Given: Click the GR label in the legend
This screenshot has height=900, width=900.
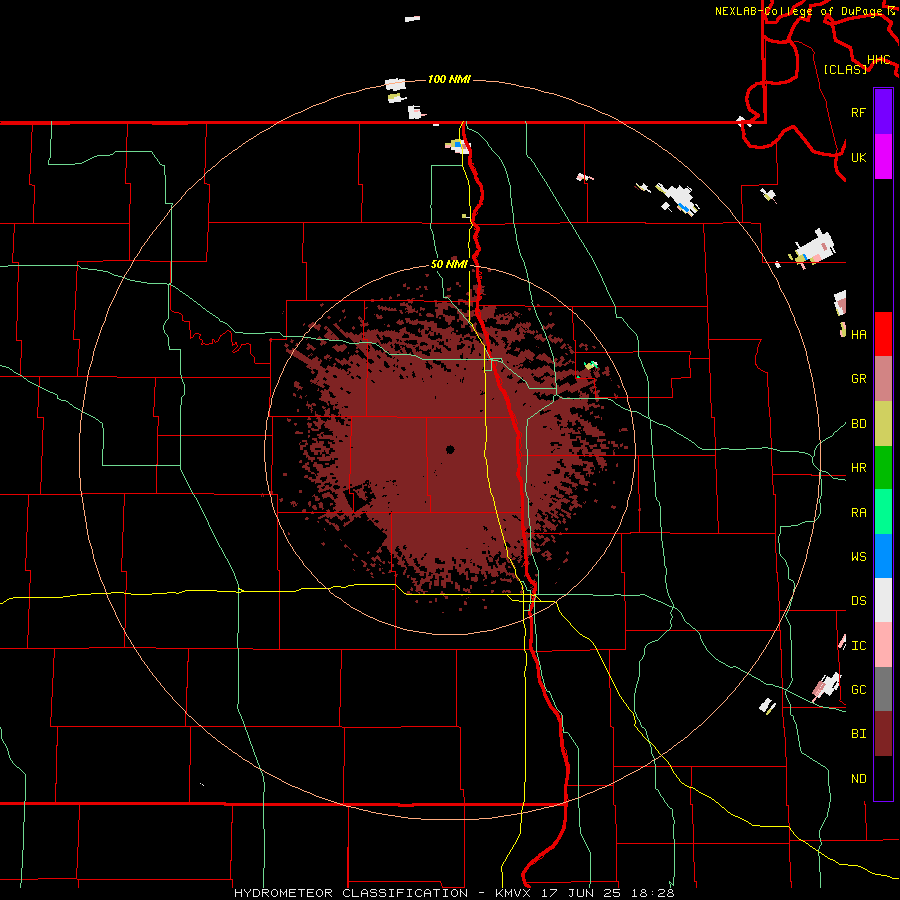Looking at the screenshot, I should point(858,379).
